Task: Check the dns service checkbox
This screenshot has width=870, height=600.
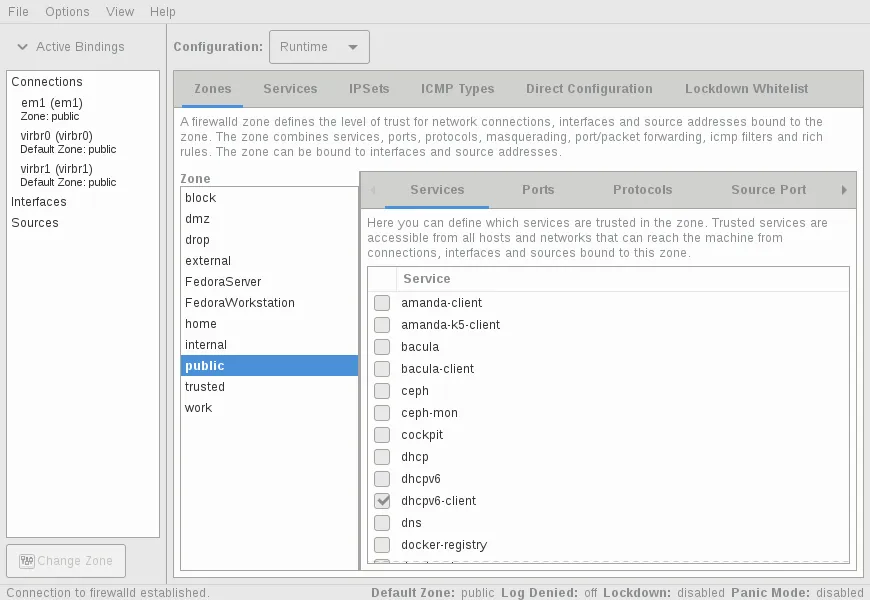Action: coord(381,523)
